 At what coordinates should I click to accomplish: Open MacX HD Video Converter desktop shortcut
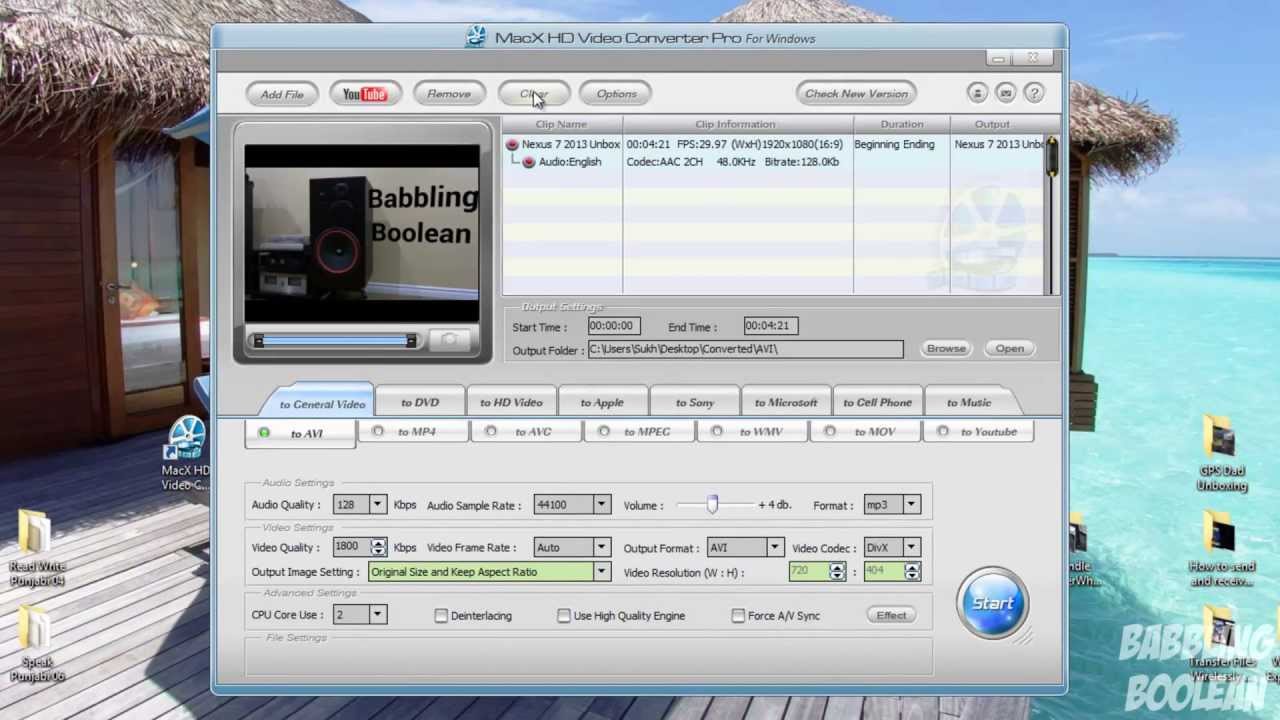coord(186,454)
